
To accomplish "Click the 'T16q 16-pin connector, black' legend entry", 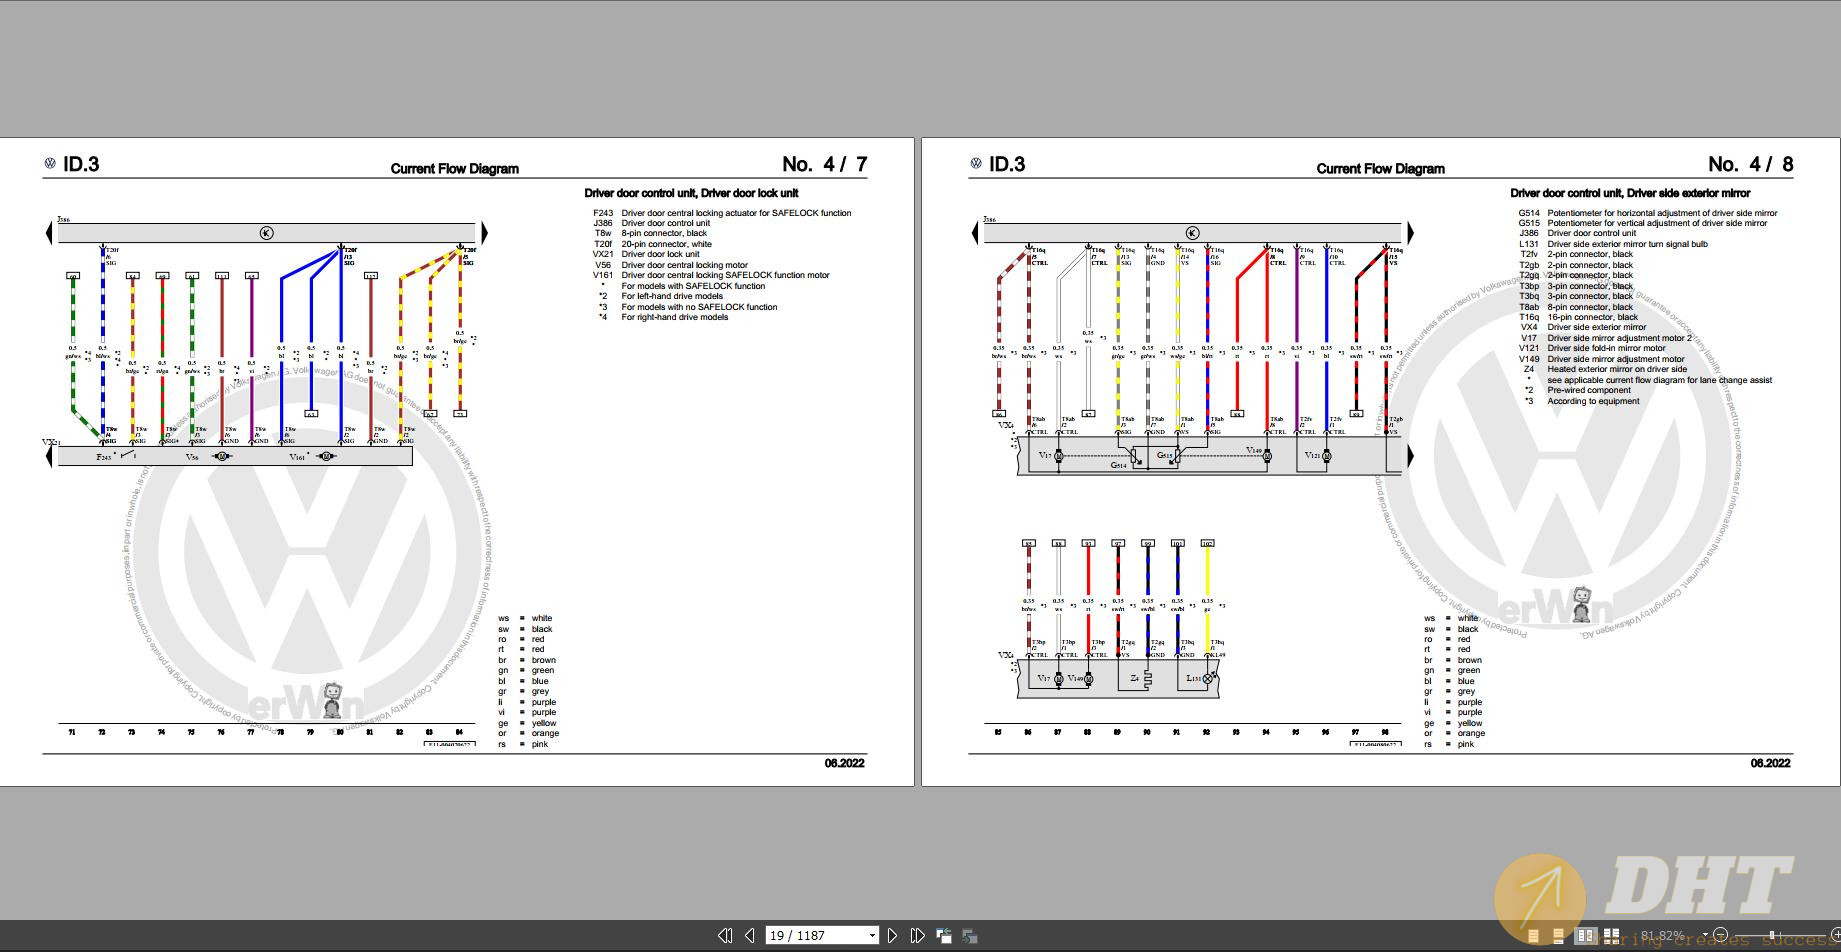I will coord(1579,317).
